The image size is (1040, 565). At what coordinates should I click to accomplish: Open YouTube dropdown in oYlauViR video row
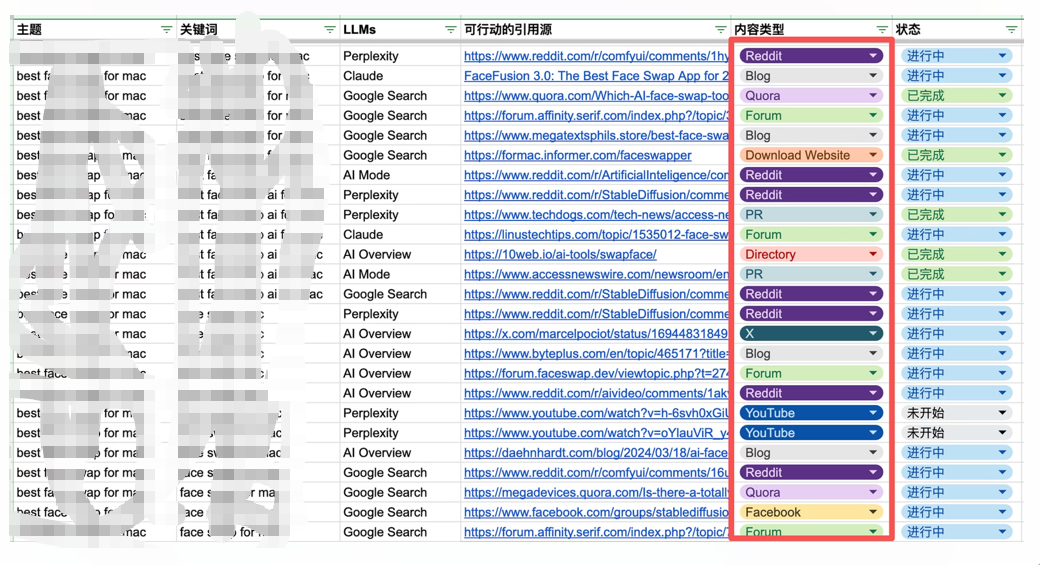coord(811,433)
